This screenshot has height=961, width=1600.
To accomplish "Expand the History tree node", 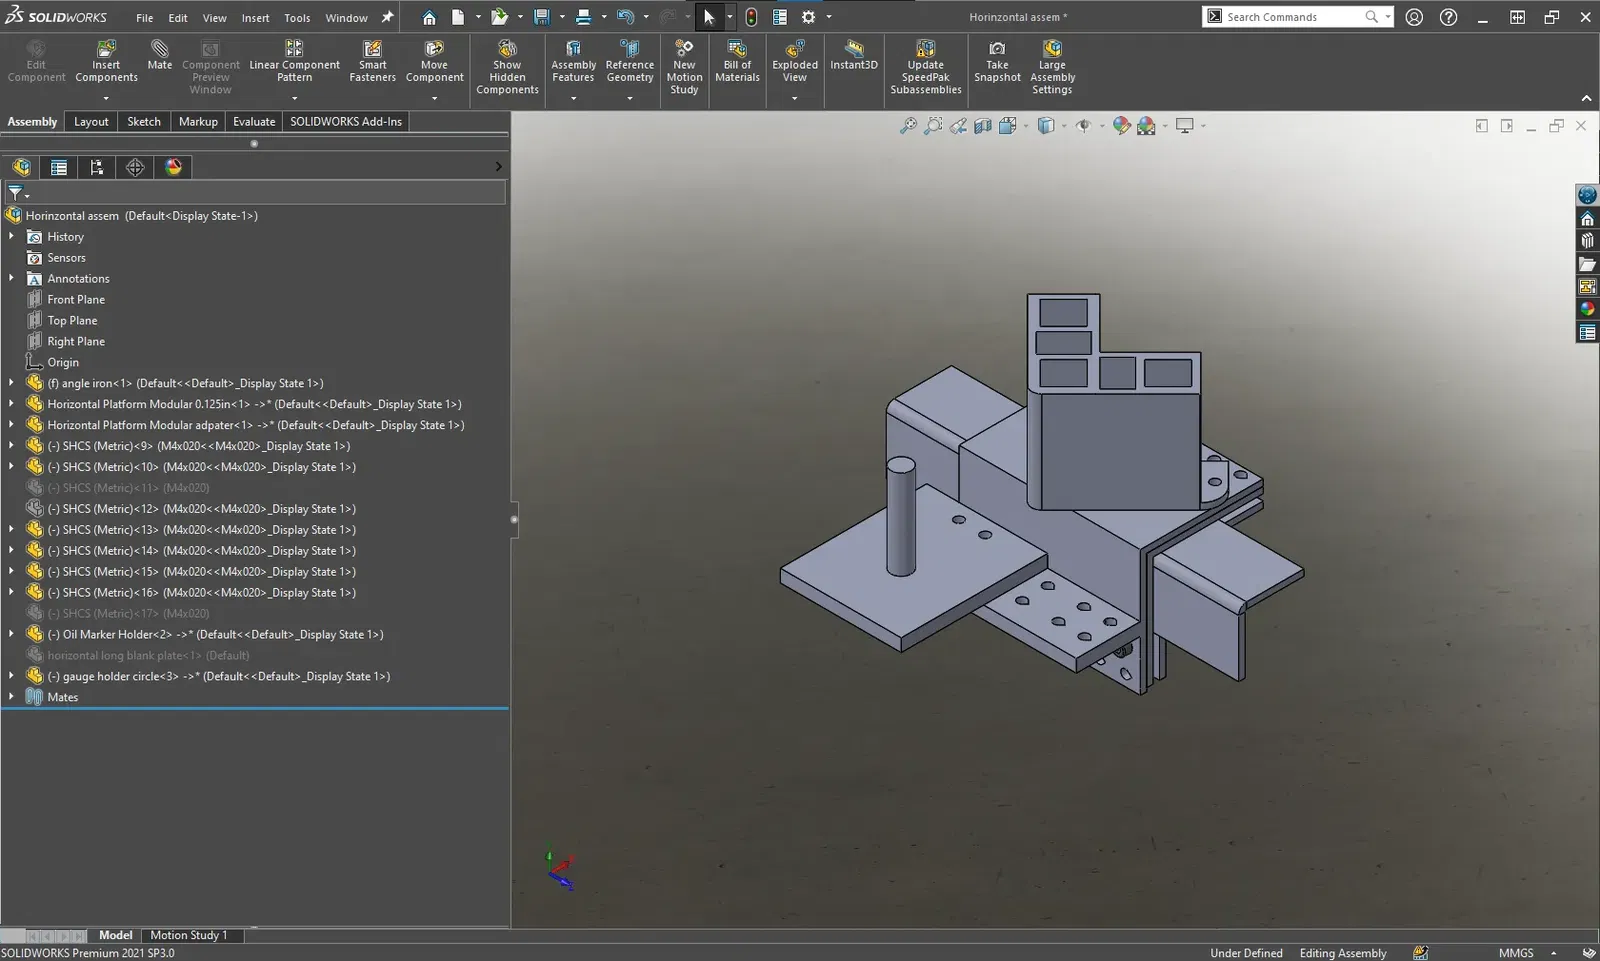I will pyautogui.click(x=11, y=237).
